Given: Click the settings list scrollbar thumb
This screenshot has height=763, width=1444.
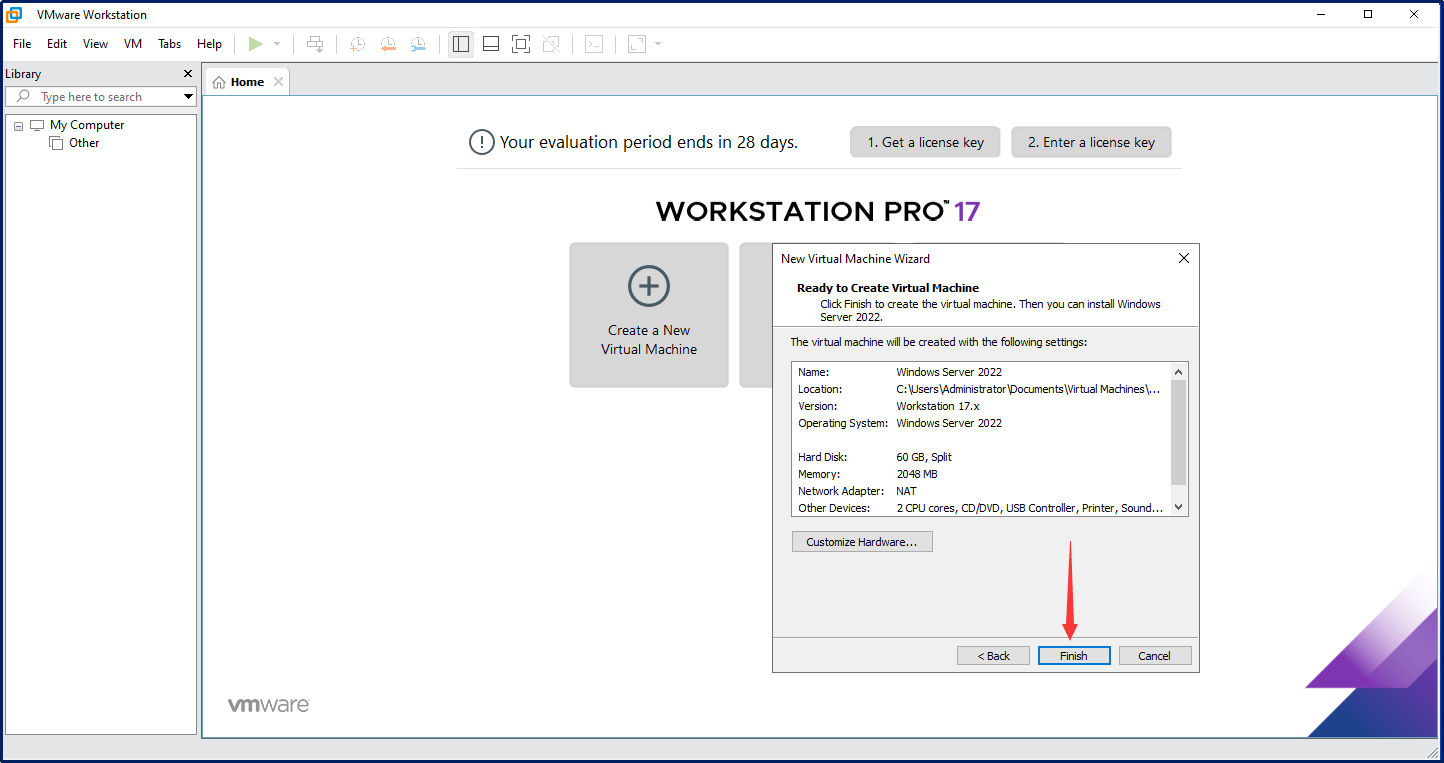Looking at the screenshot, I should pos(1179,432).
